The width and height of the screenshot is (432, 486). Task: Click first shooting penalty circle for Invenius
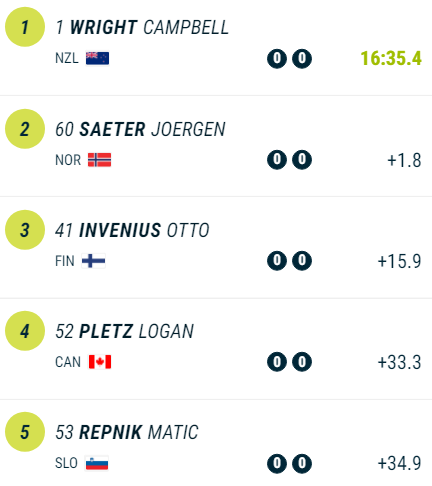coord(277,260)
